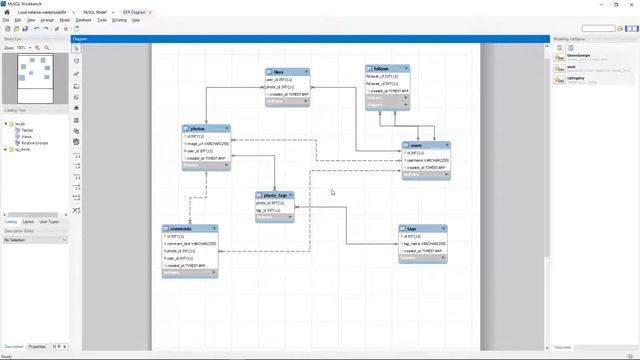Select Routine Groups in catalog tree
This screenshot has width=640, height=360.
point(35,143)
